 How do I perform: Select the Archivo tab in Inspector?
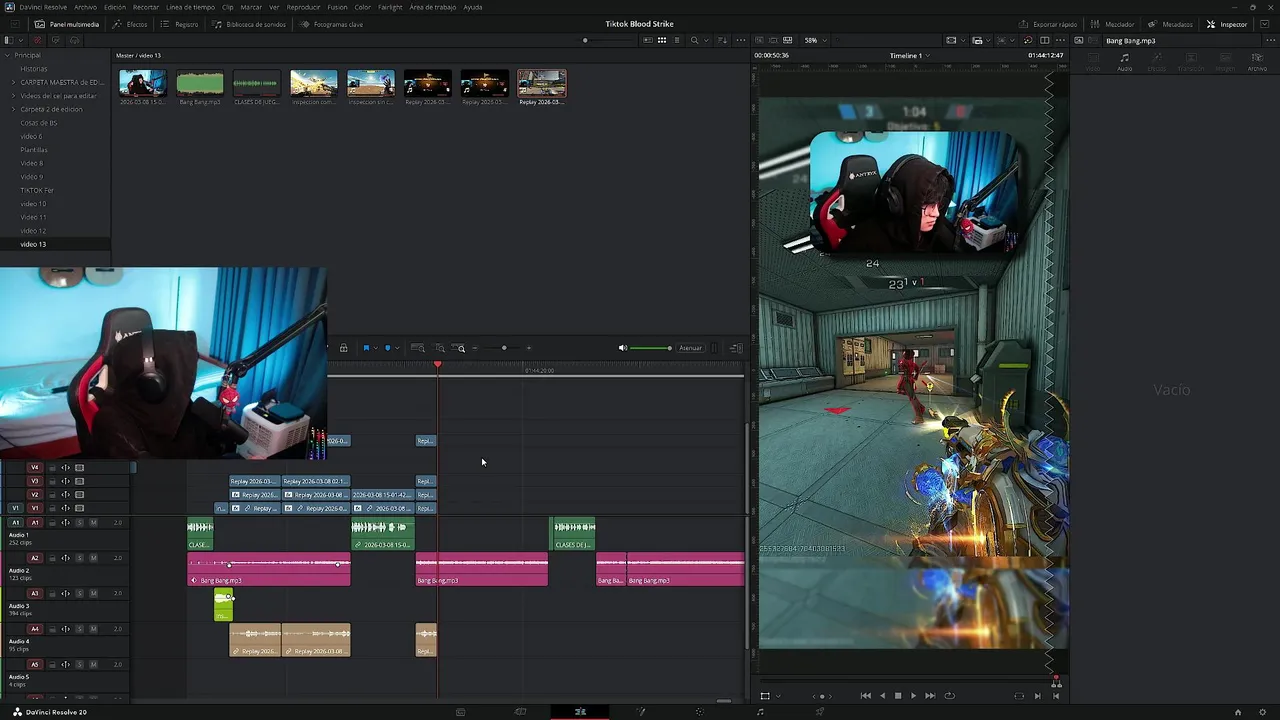coord(1256,62)
